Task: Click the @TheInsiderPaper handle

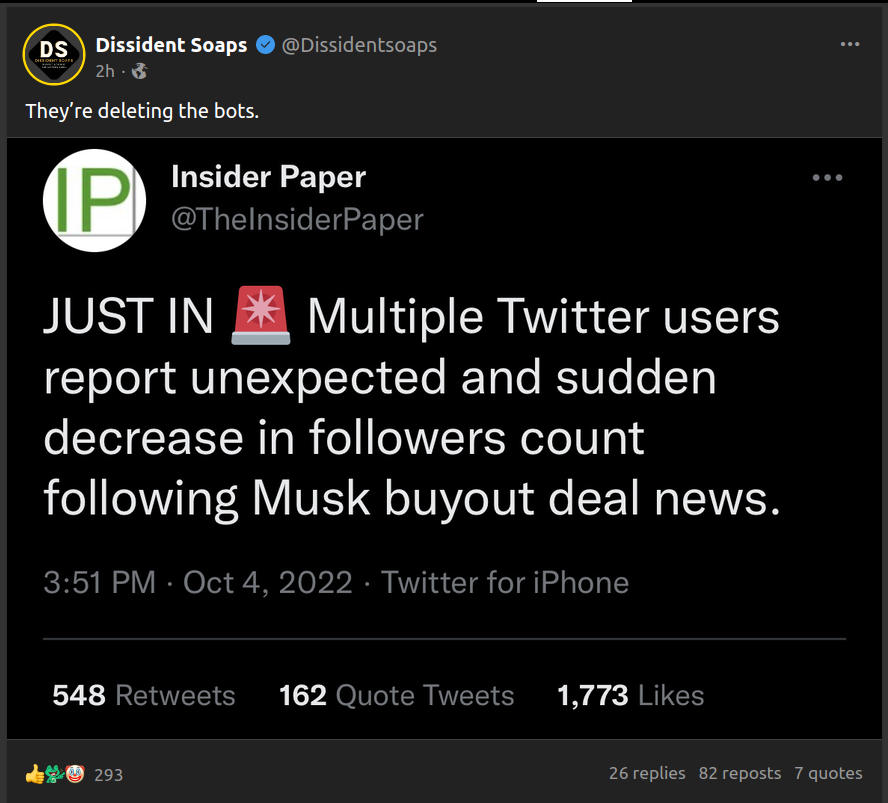Action: [297, 220]
